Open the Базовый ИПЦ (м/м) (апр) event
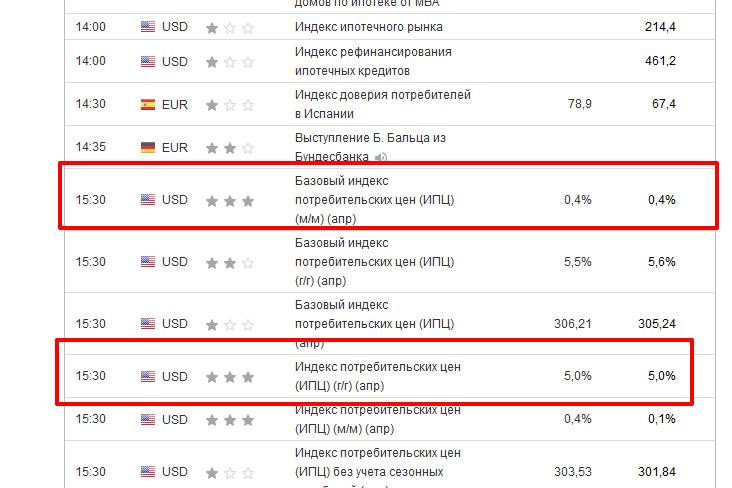732x488 pixels. (375, 199)
